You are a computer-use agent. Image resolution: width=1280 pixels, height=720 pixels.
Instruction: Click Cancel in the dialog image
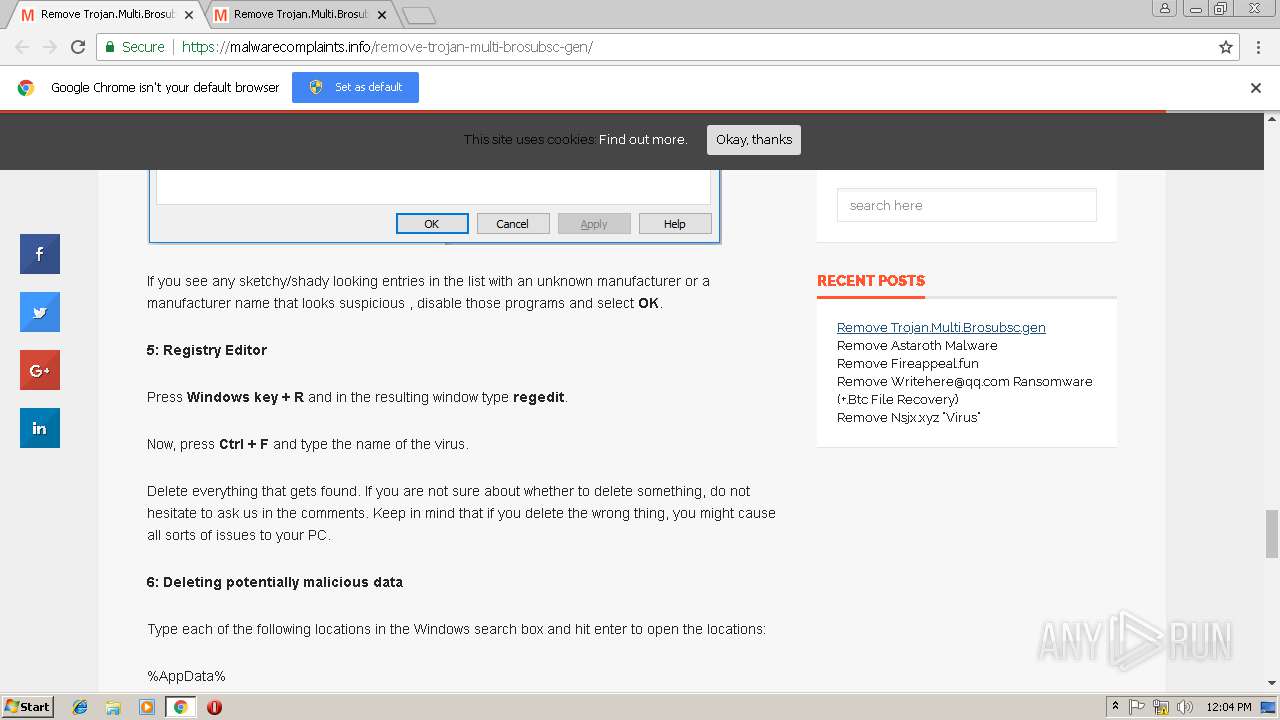tap(513, 224)
